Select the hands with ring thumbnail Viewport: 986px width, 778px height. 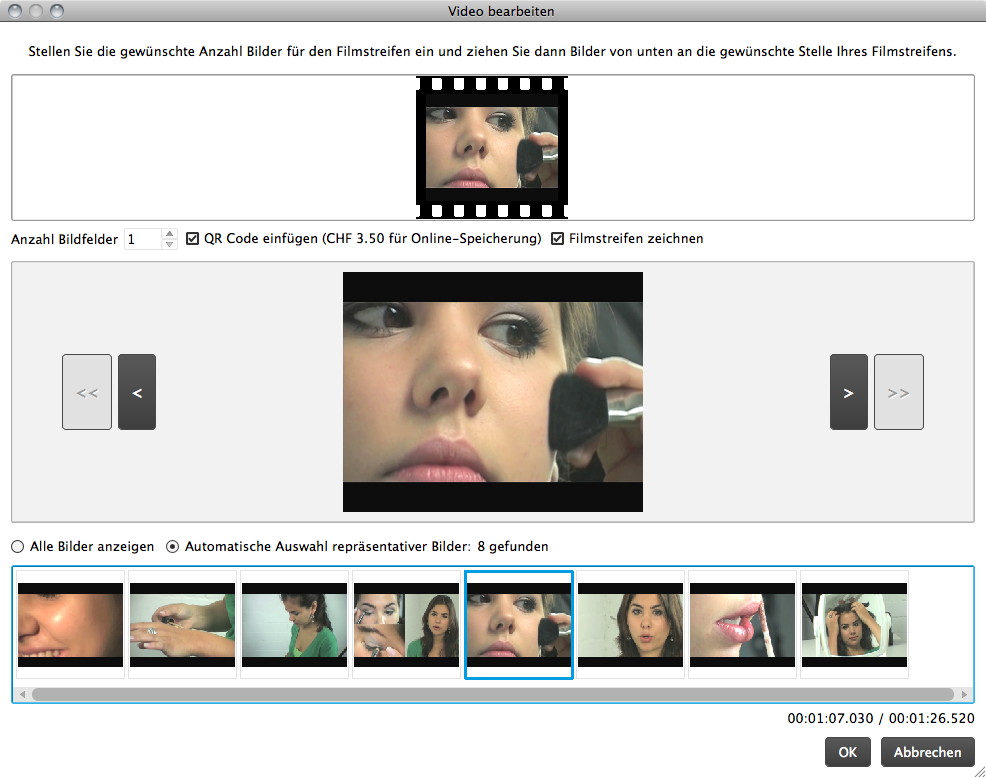click(x=182, y=625)
